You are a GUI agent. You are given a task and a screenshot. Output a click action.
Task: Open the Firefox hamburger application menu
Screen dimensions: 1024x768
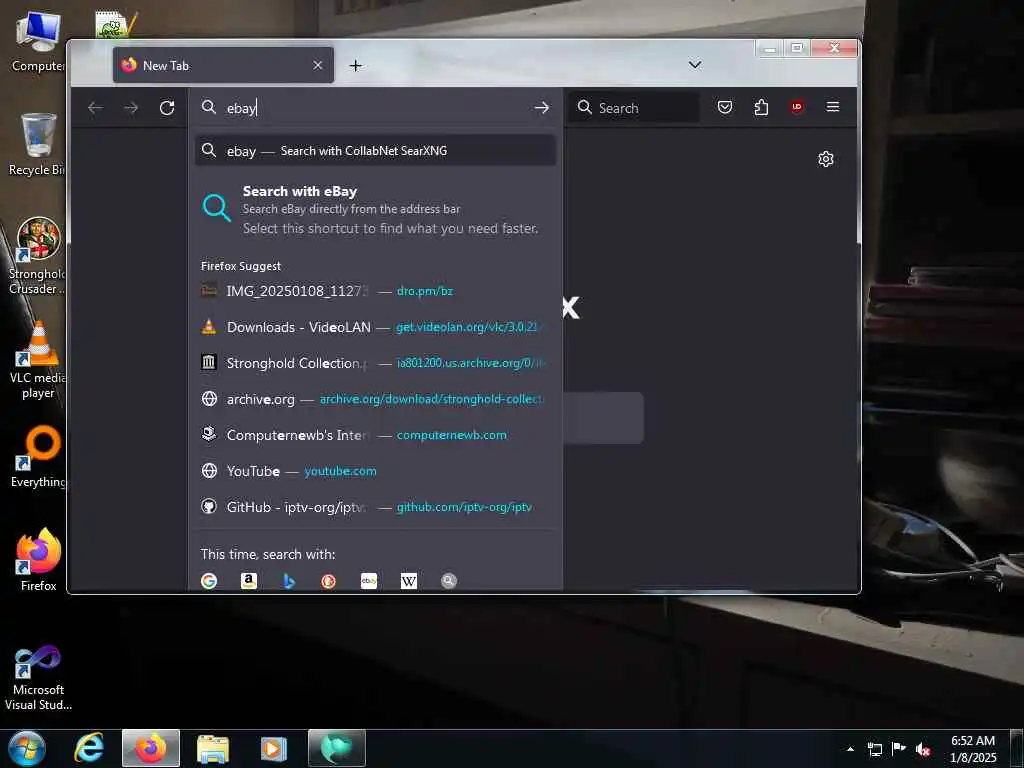click(833, 106)
